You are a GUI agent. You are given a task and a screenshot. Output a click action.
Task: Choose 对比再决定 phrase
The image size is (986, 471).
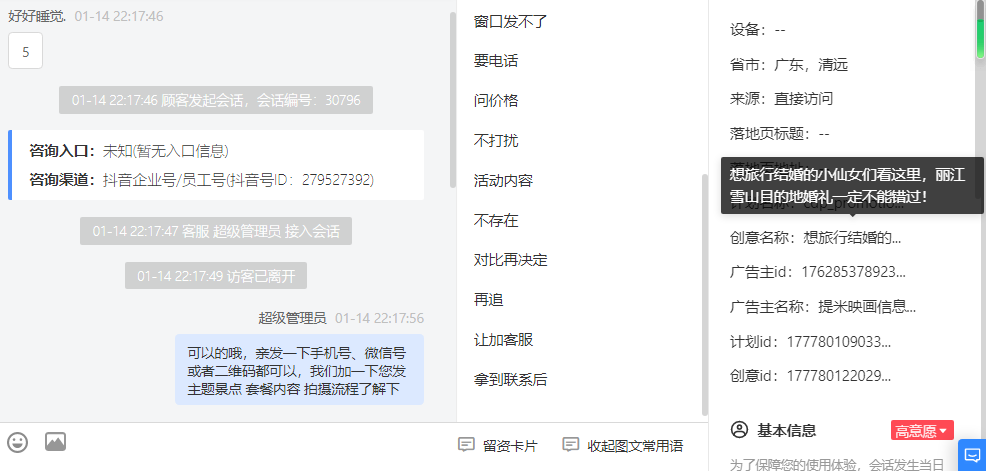(511, 260)
